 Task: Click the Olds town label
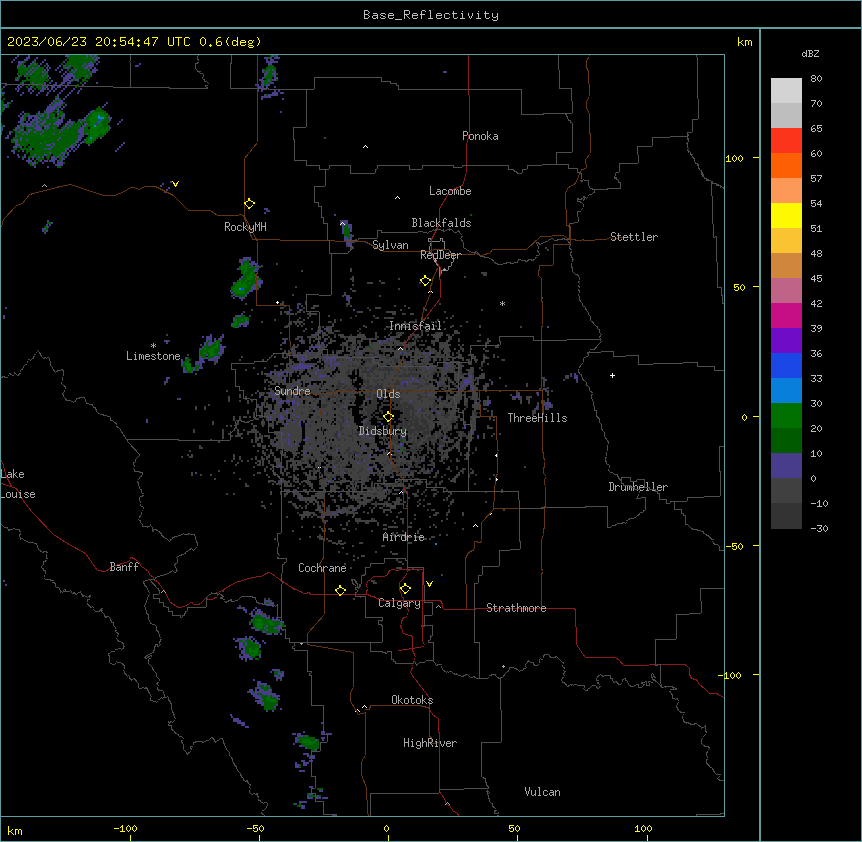(x=388, y=394)
